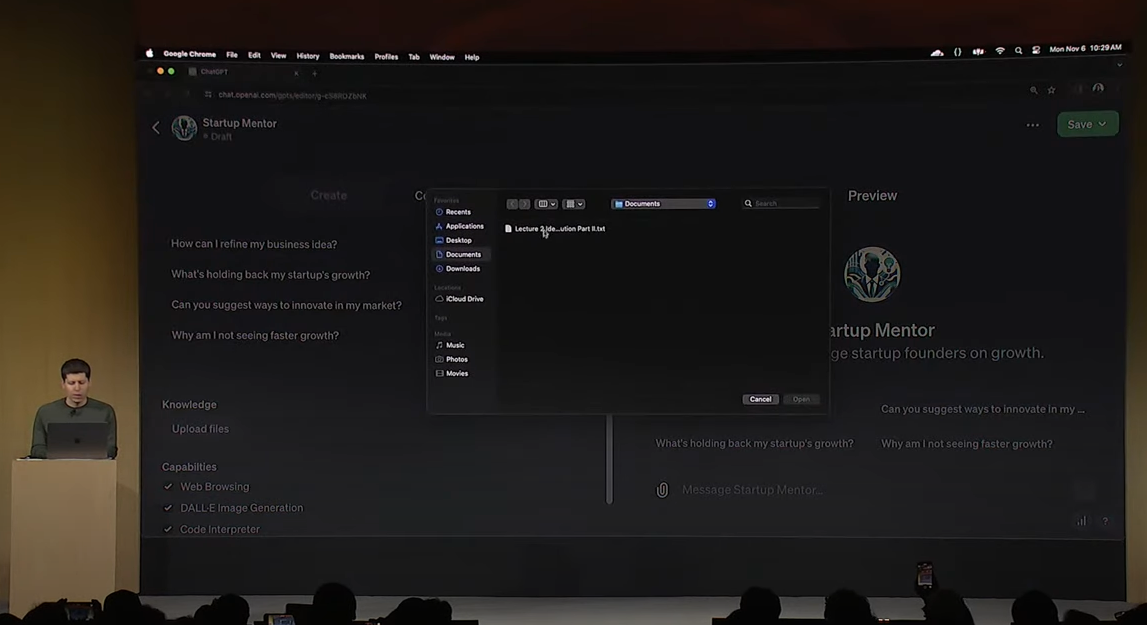Viewport: 1147px width, 625px height.
Task: Toggle the Code Interpreter checkbox
Action: point(168,529)
